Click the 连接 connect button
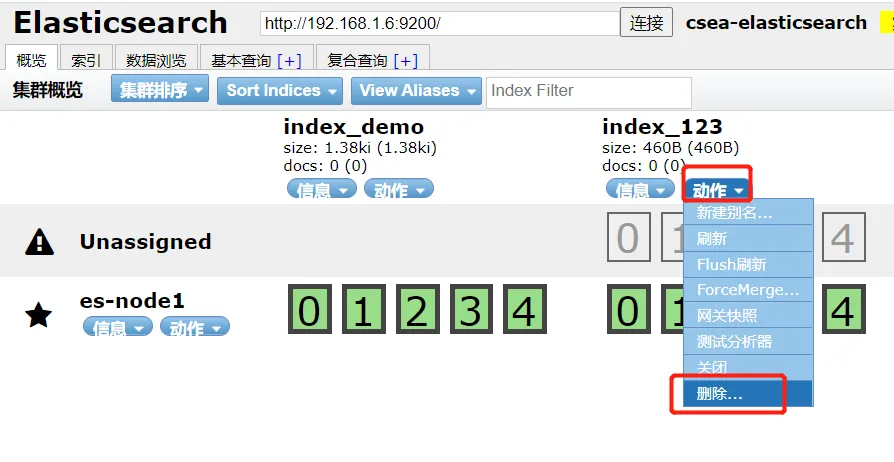 tap(647, 23)
